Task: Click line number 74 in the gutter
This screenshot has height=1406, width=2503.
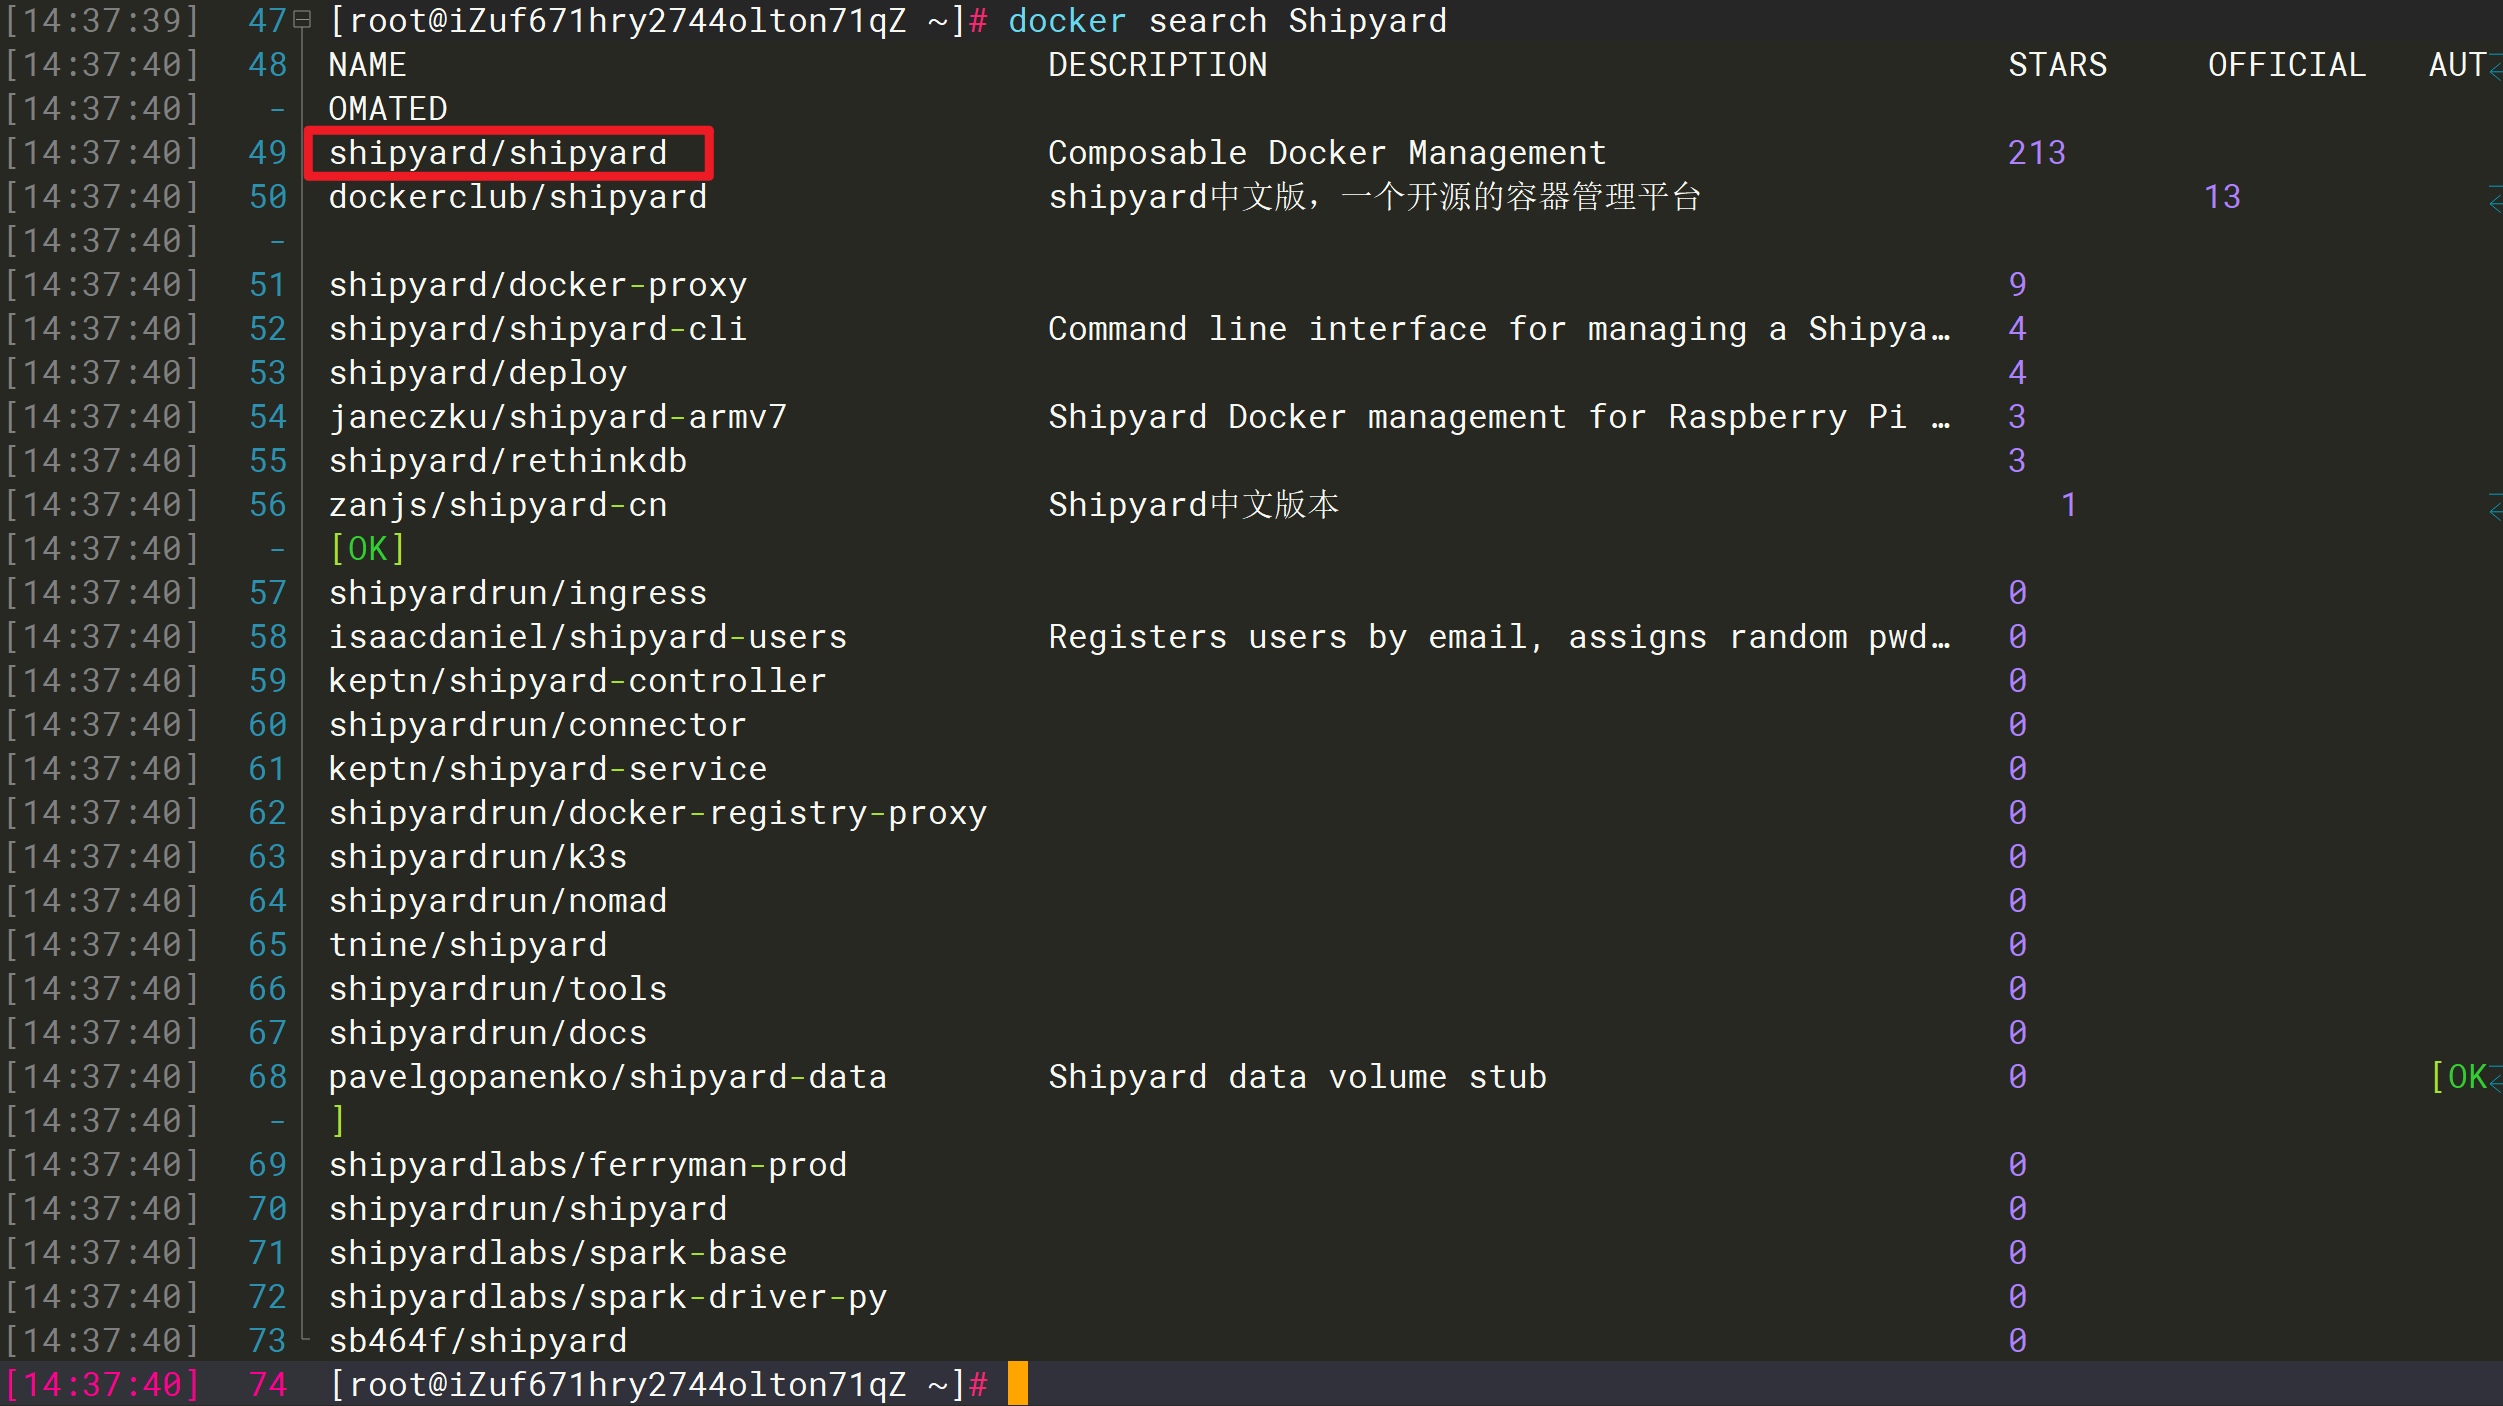Action: point(267,1384)
